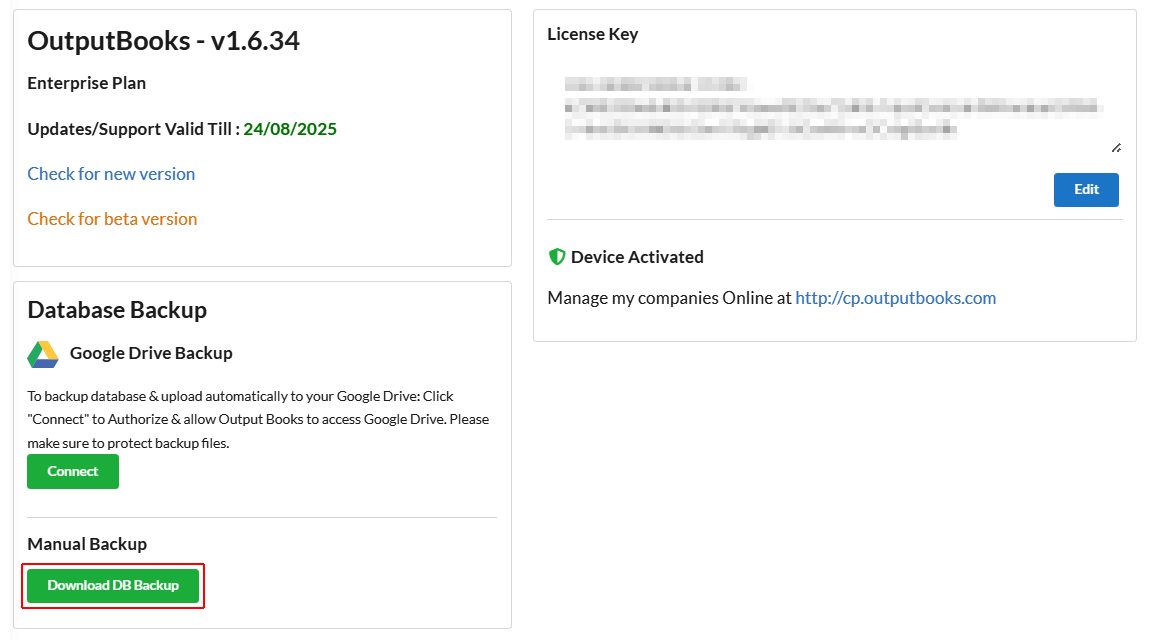Edit the license key with the Edit button
The width and height of the screenshot is (1158, 640).
[x=1086, y=190]
